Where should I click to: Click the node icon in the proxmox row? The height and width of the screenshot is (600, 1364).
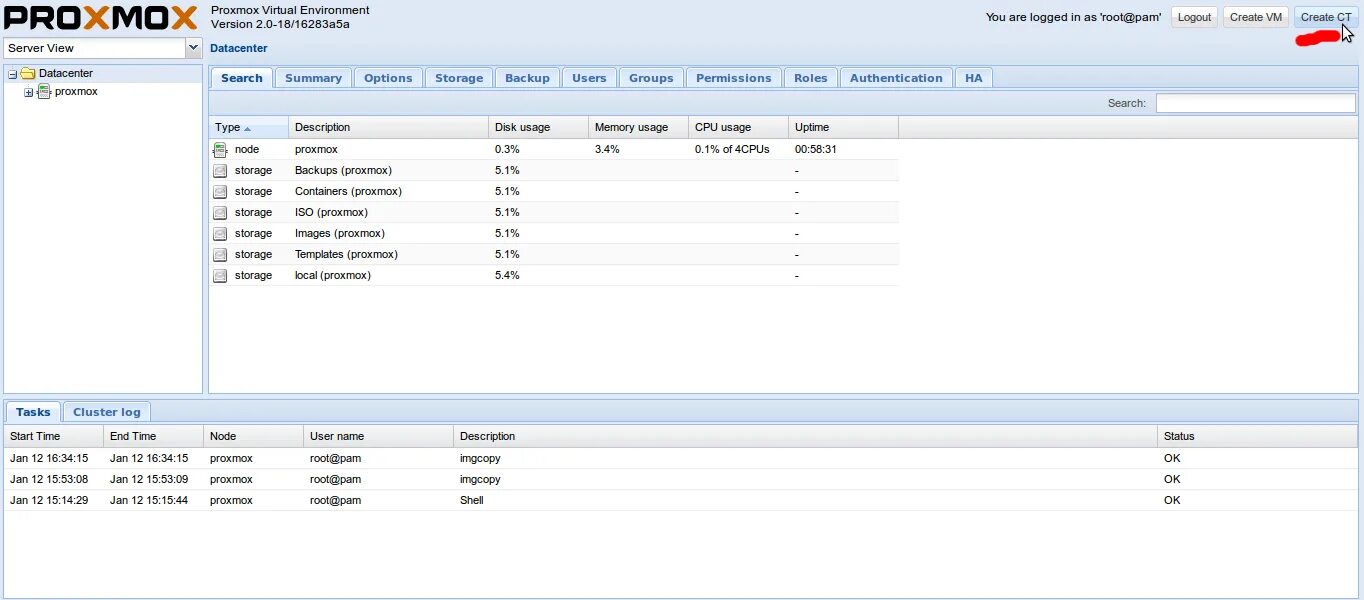220,150
